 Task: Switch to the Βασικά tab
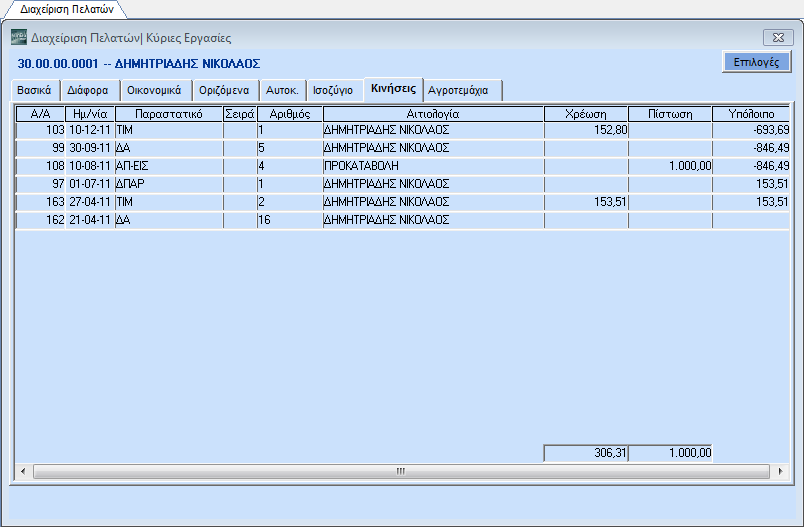(x=34, y=90)
